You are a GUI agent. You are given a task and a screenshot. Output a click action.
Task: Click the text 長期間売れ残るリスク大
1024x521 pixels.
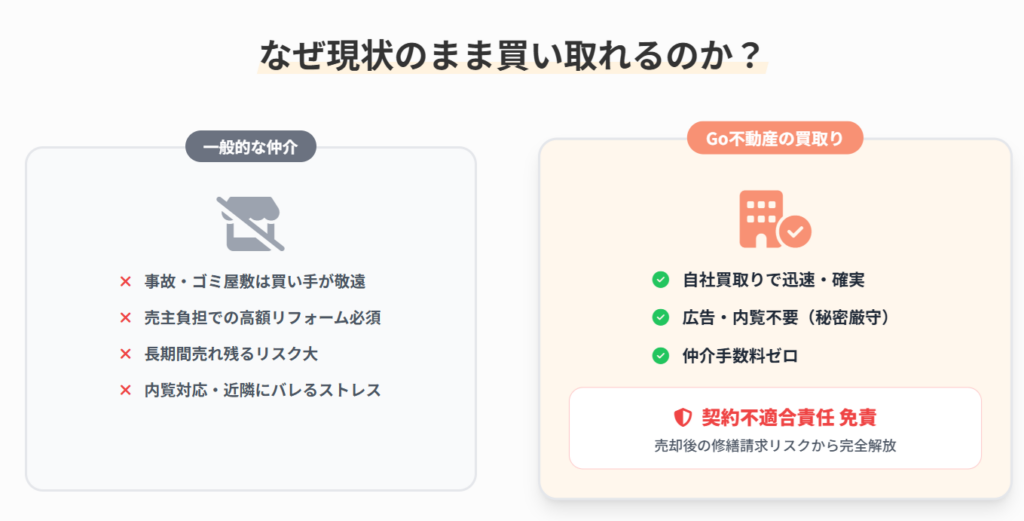pyautogui.click(x=231, y=354)
